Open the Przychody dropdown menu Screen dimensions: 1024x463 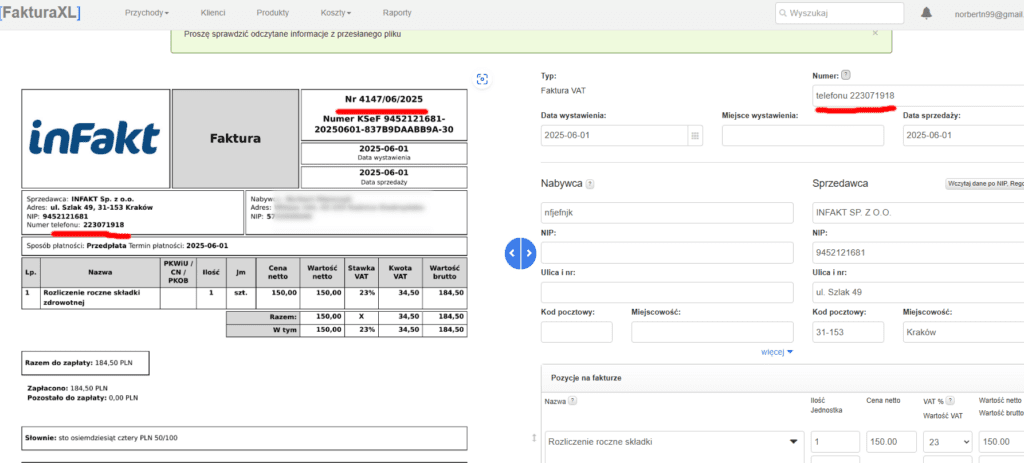coord(146,13)
